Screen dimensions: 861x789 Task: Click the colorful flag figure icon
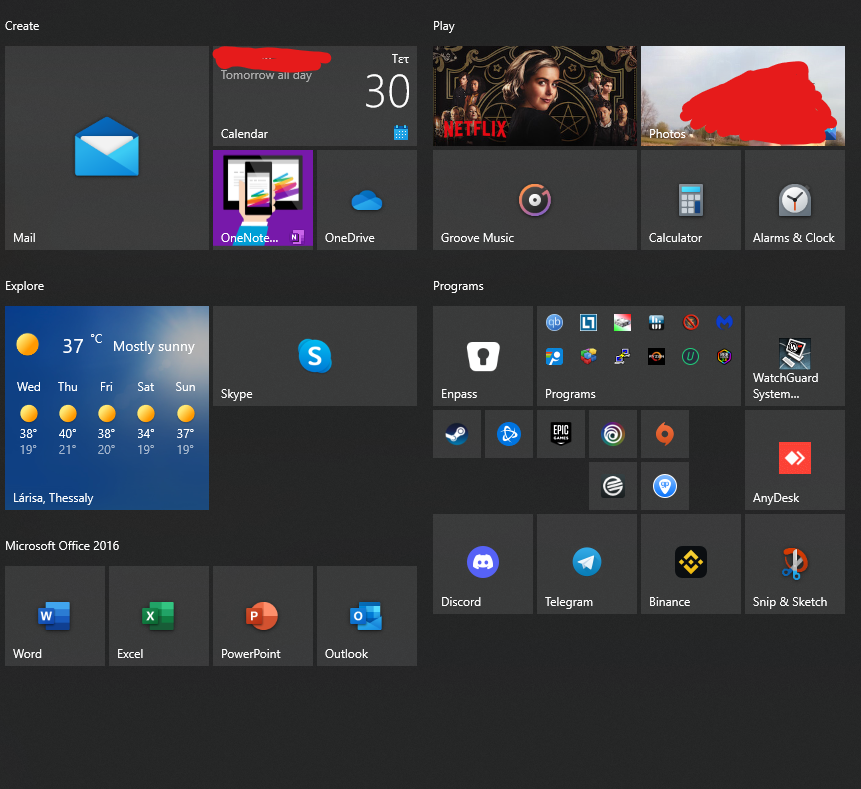point(554,356)
